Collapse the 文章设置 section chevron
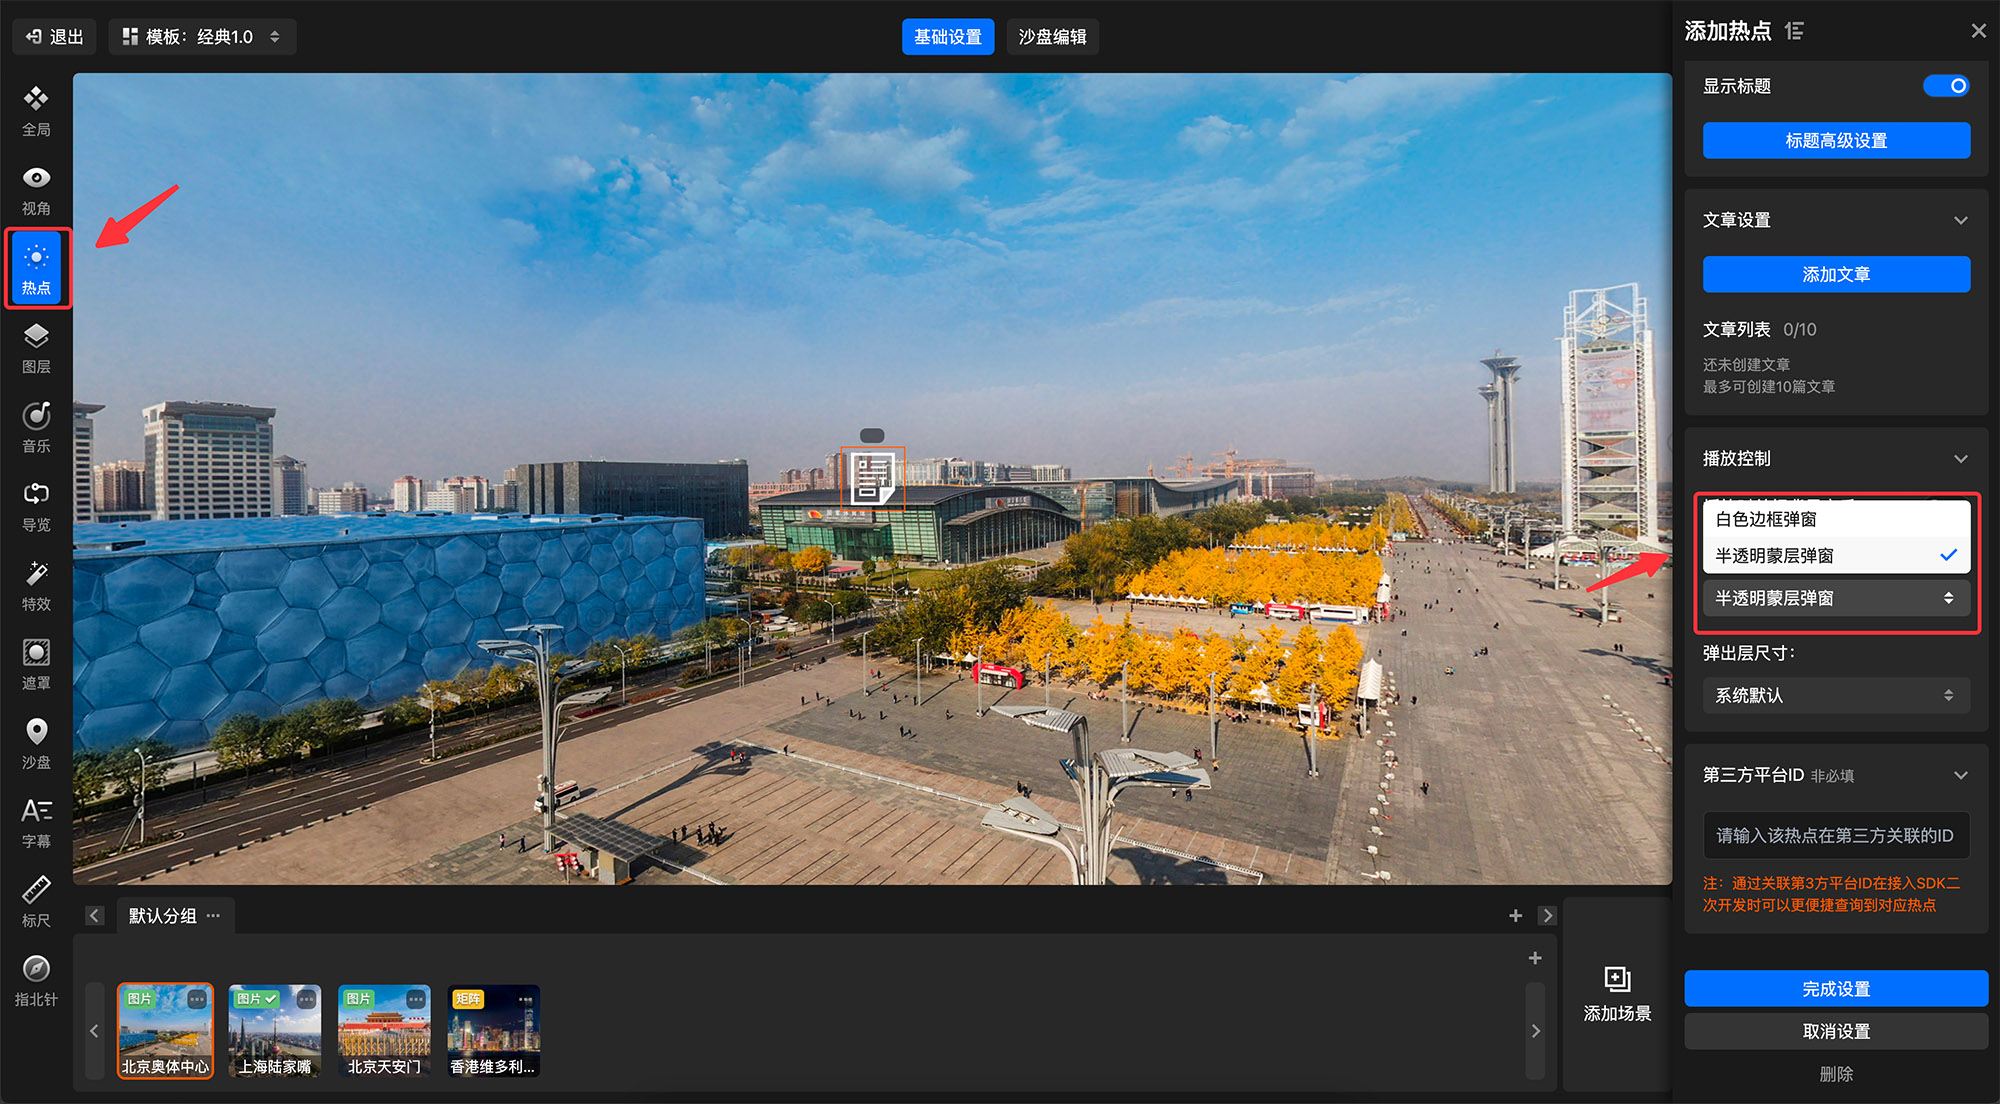This screenshot has height=1104, width=2000. point(1960,220)
